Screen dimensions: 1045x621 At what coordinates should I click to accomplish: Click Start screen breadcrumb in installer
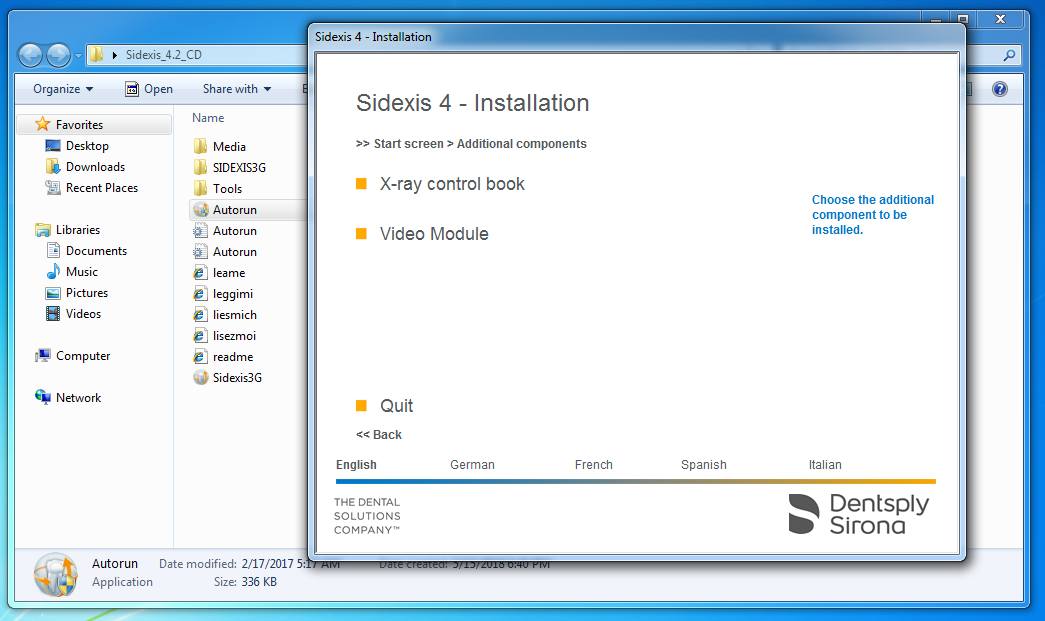[408, 144]
